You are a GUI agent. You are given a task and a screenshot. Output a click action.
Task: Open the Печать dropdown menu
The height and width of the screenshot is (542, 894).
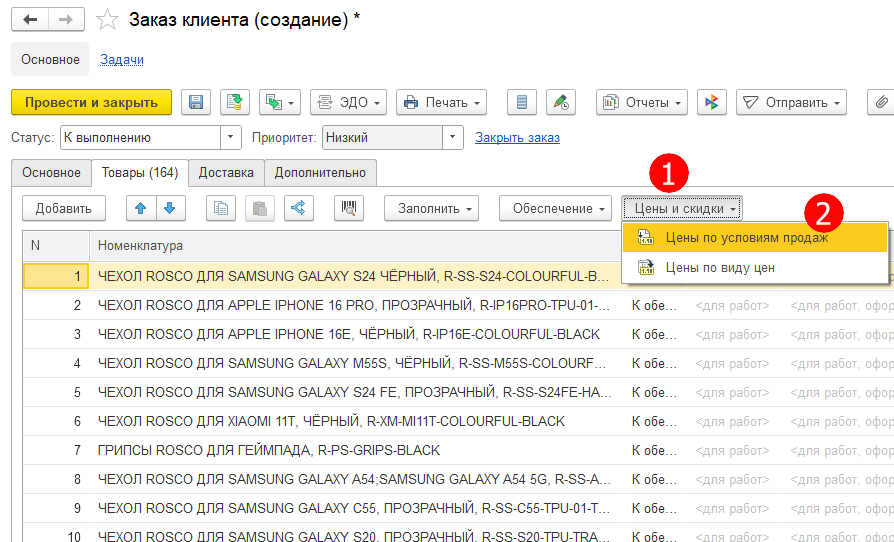click(441, 102)
